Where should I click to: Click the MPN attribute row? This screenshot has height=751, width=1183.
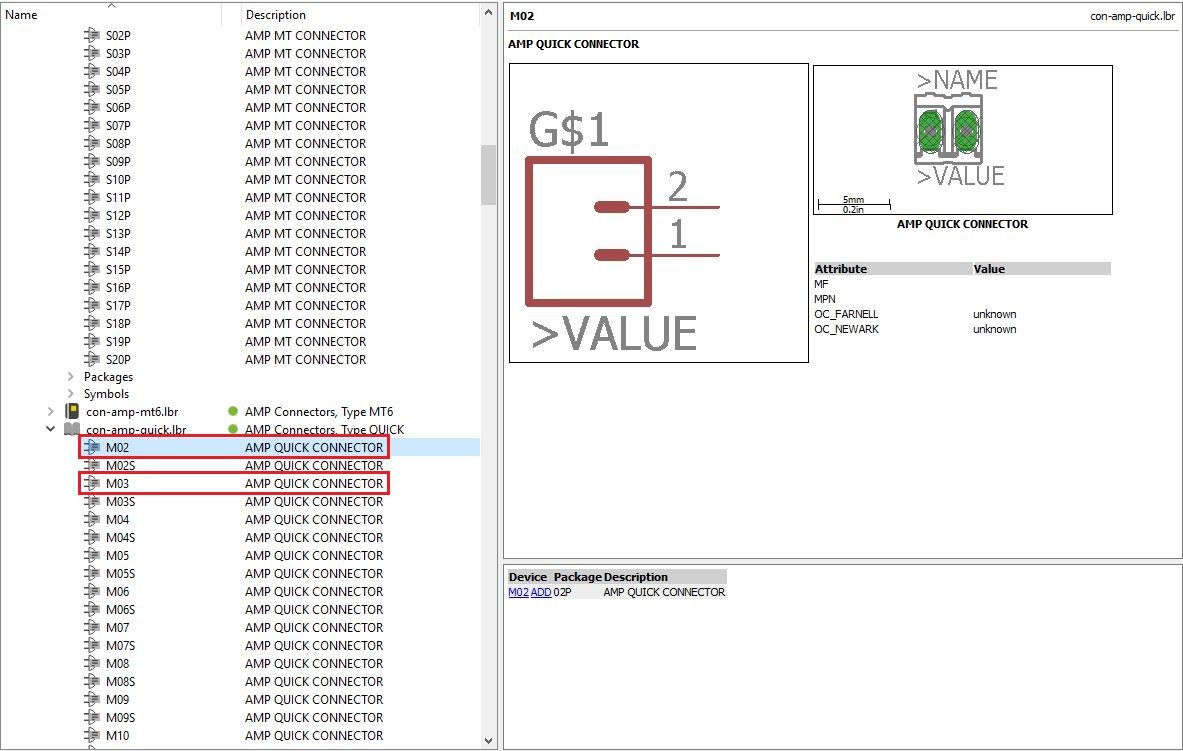point(962,299)
